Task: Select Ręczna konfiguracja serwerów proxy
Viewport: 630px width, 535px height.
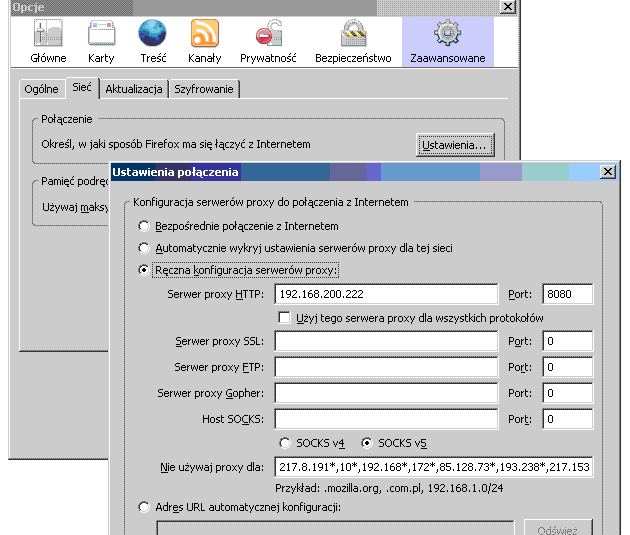Action: coord(145,270)
